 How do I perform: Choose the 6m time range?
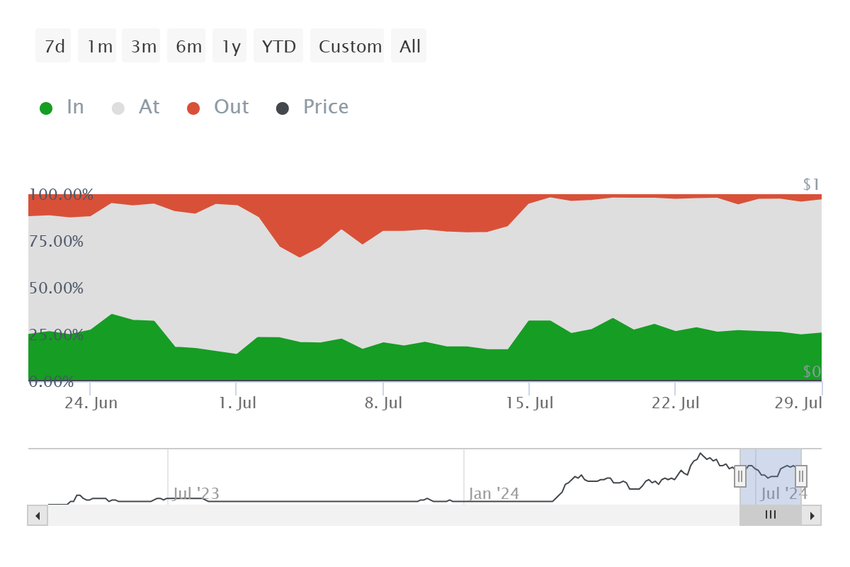click(186, 46)
